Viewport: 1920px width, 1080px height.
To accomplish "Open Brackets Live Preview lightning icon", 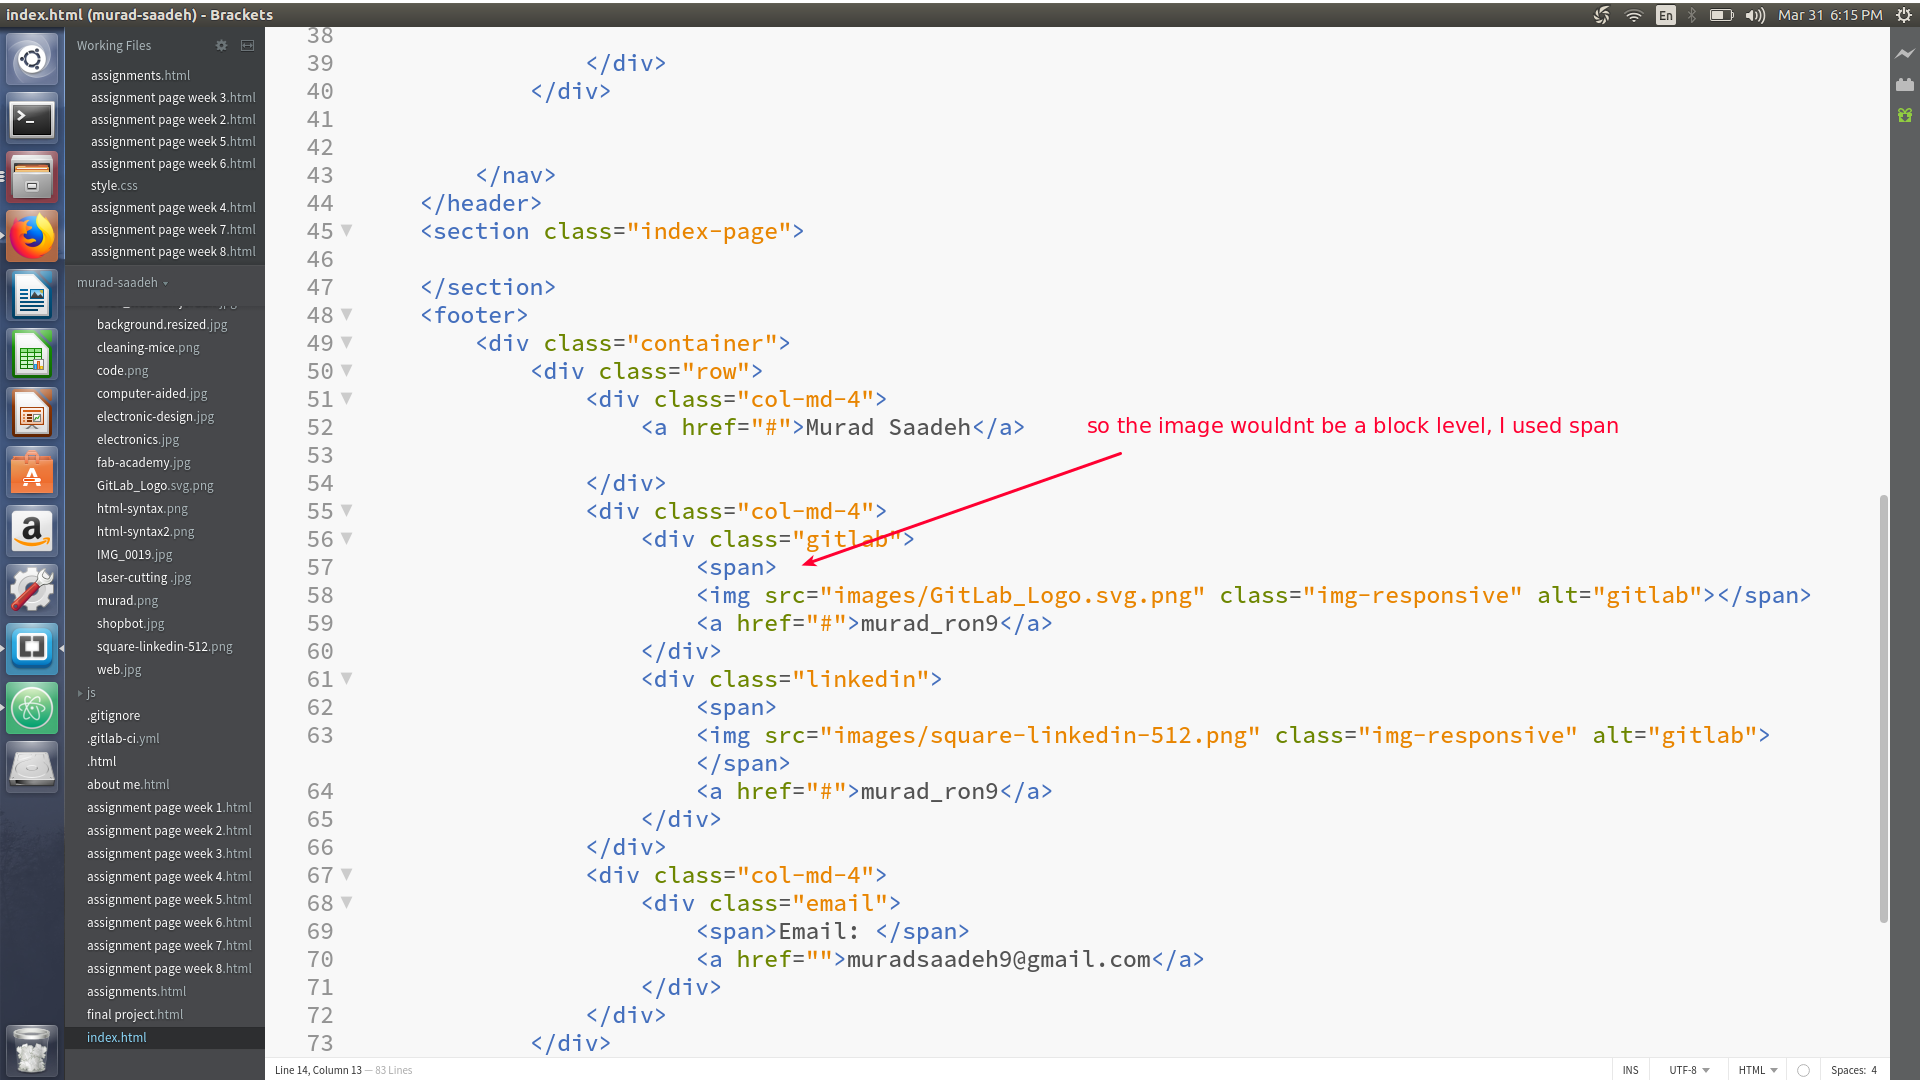I will [1905, 54].
